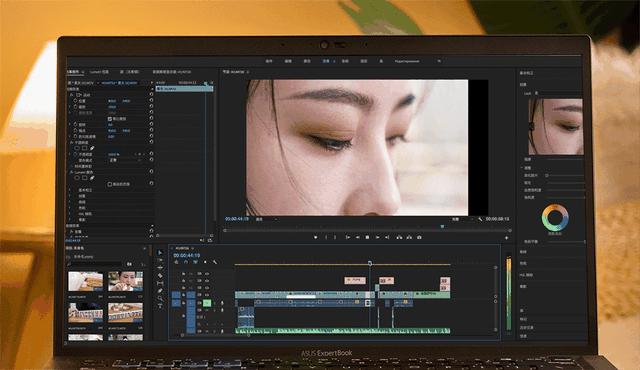This screenshot has height=370, width=640.
Task: Open program monitor wrench settings
Action: click(x=480, y=219)
